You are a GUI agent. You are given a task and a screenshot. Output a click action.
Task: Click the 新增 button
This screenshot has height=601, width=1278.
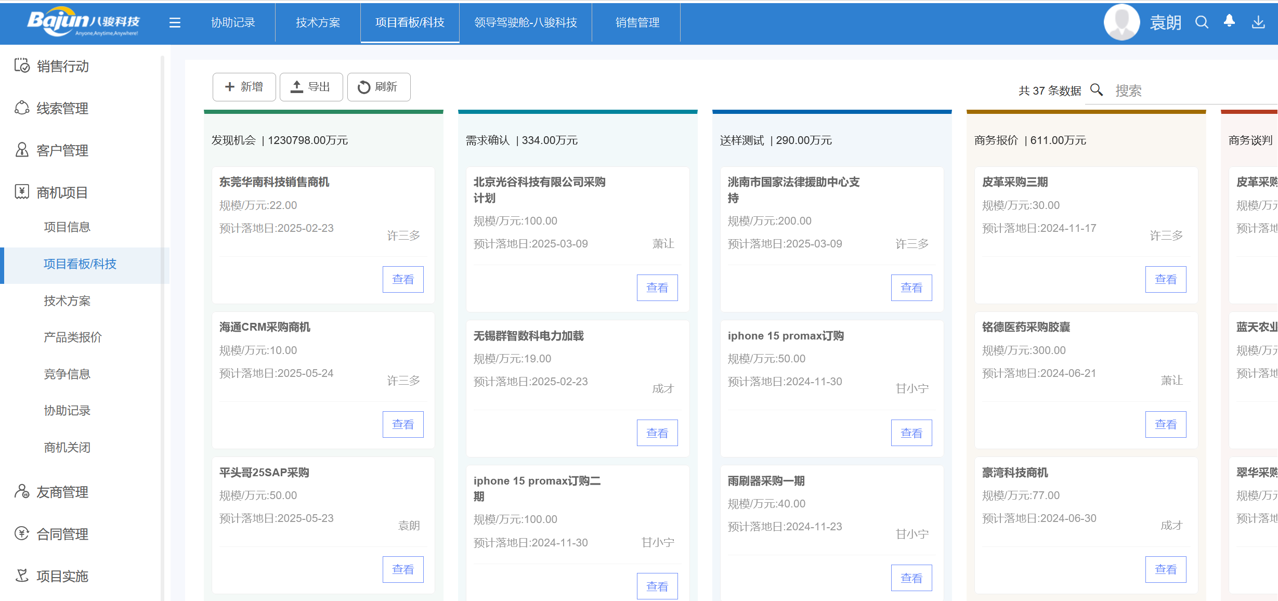[x=244, y=87]
